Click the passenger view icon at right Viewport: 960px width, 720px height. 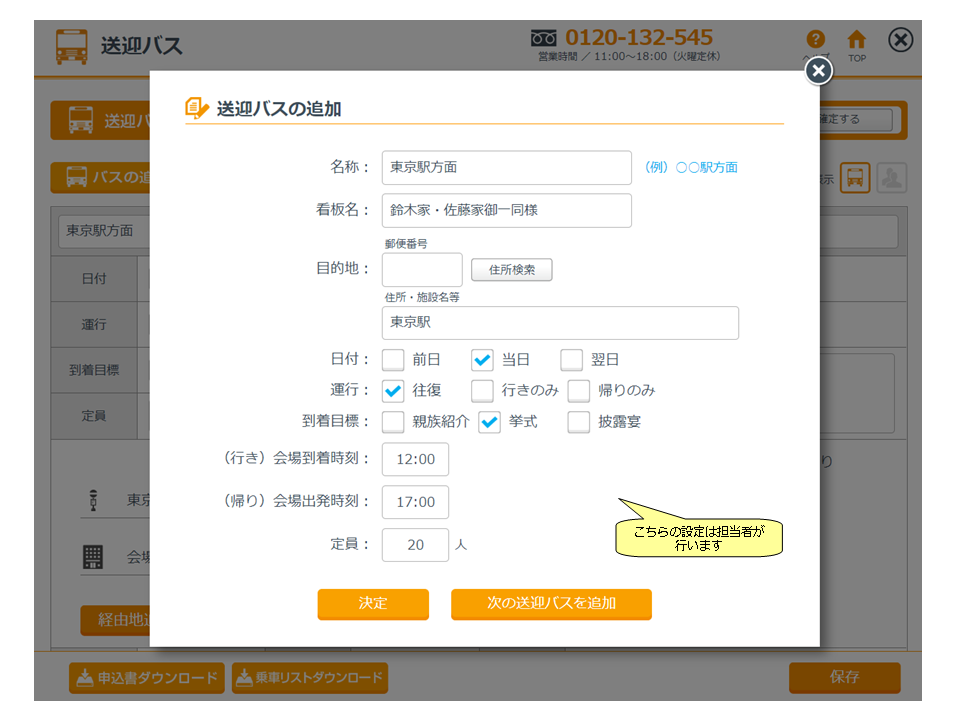pyautogui.click(x=890, y=178)
